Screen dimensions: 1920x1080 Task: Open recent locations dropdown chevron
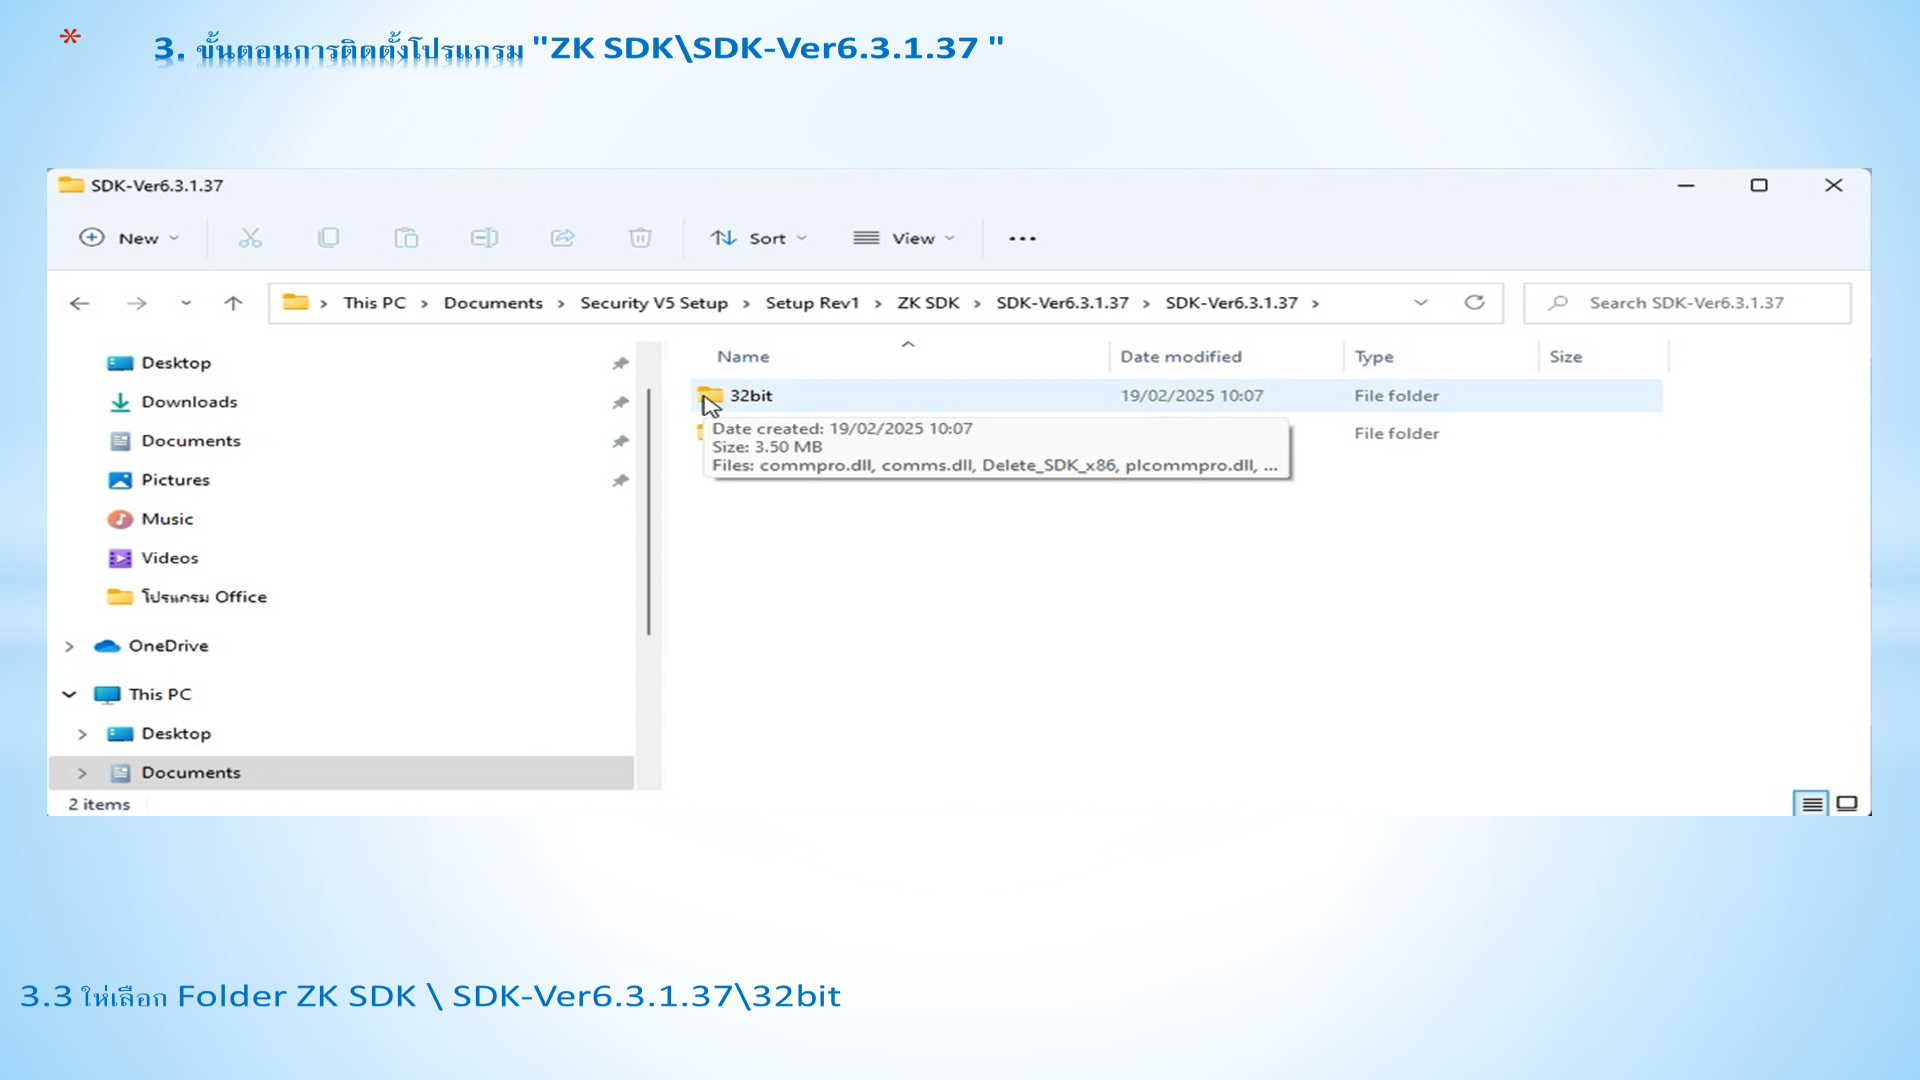[186, 303]
